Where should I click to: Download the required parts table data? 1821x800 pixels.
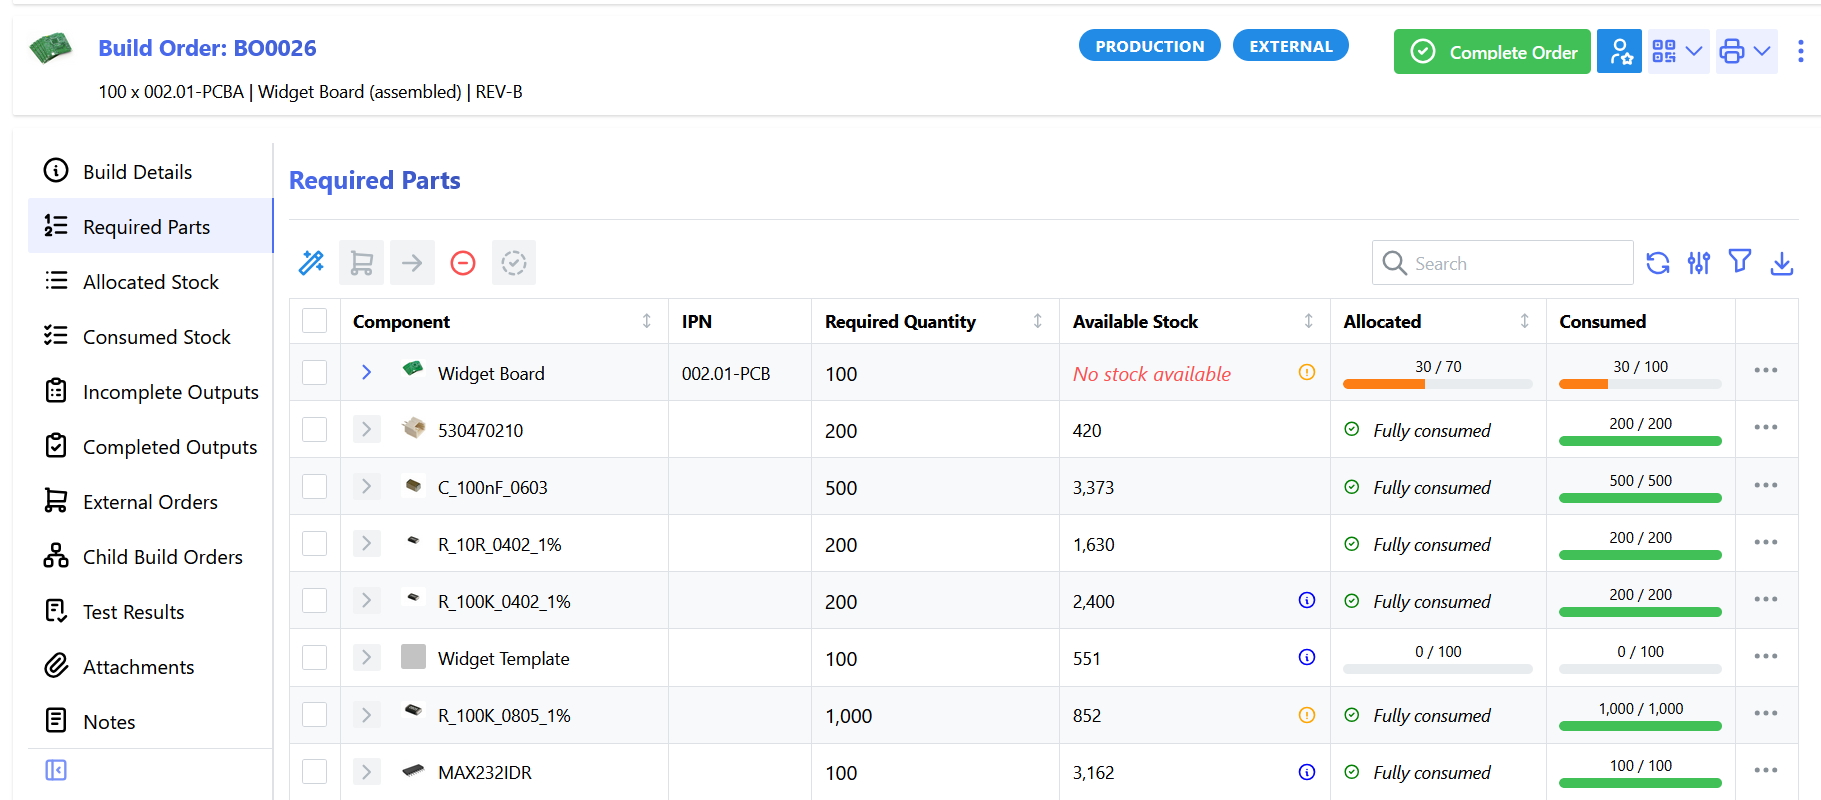[x=1782, y=263]
